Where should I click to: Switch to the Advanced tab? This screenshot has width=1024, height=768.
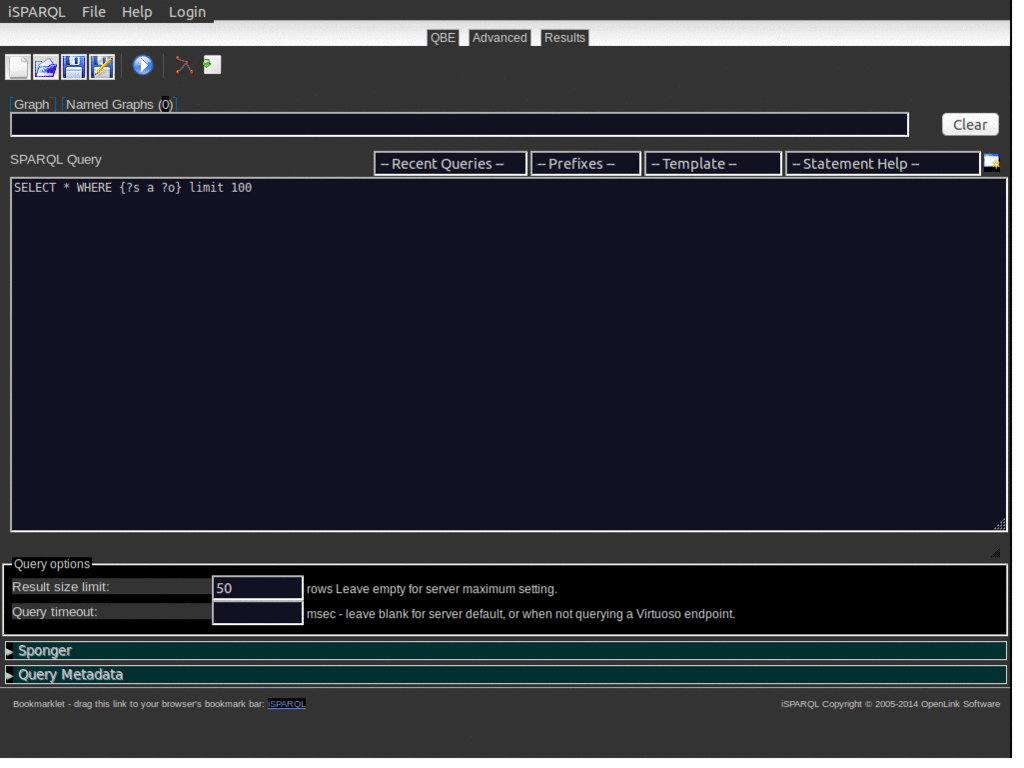point(499,37)
